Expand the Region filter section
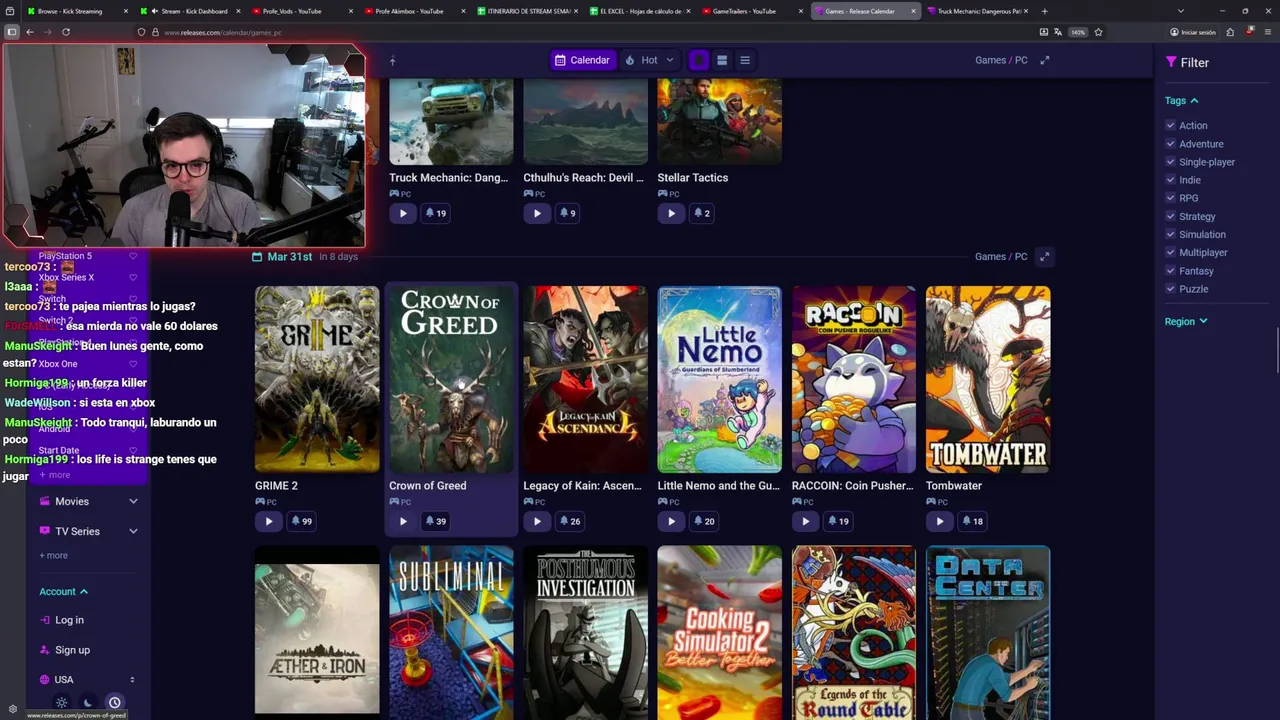Screen dimensions: 1280x720 [1186, 321]
